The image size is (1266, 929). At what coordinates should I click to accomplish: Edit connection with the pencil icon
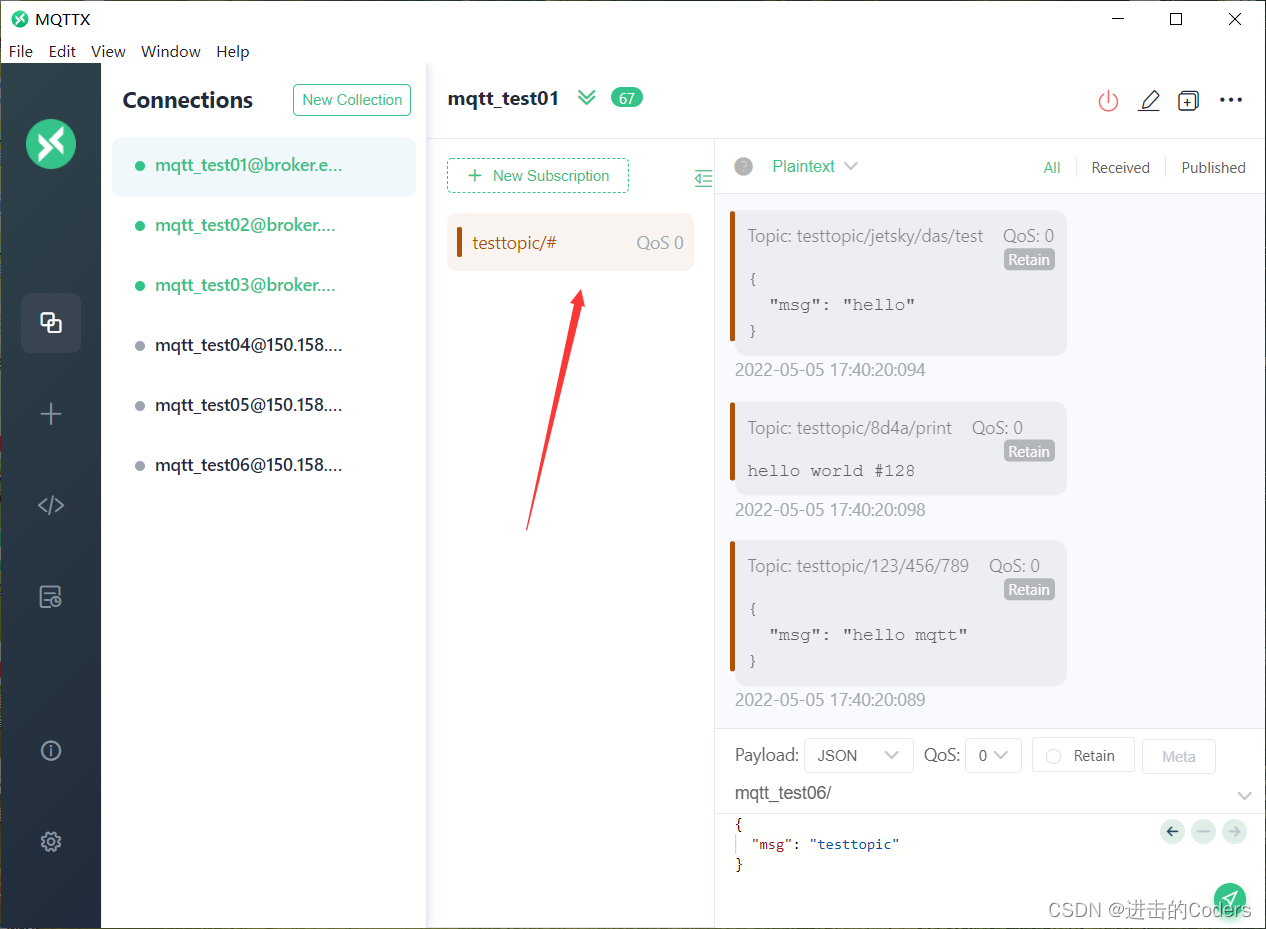pos(1149,100)
